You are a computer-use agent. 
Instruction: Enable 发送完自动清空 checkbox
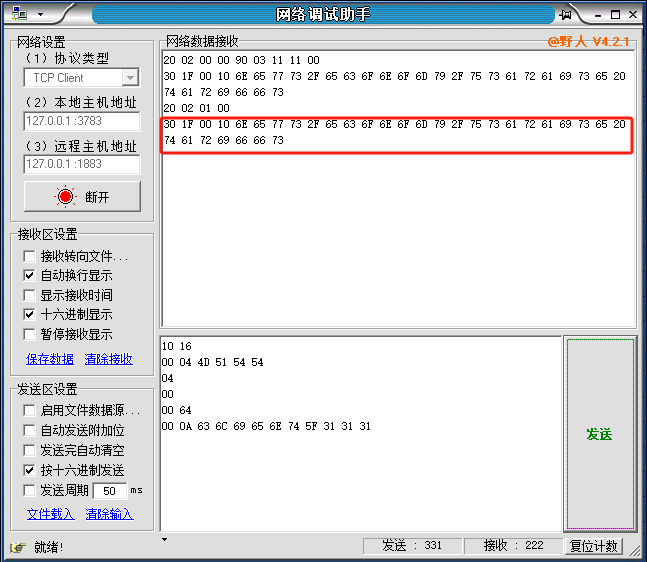click(29, 450)
